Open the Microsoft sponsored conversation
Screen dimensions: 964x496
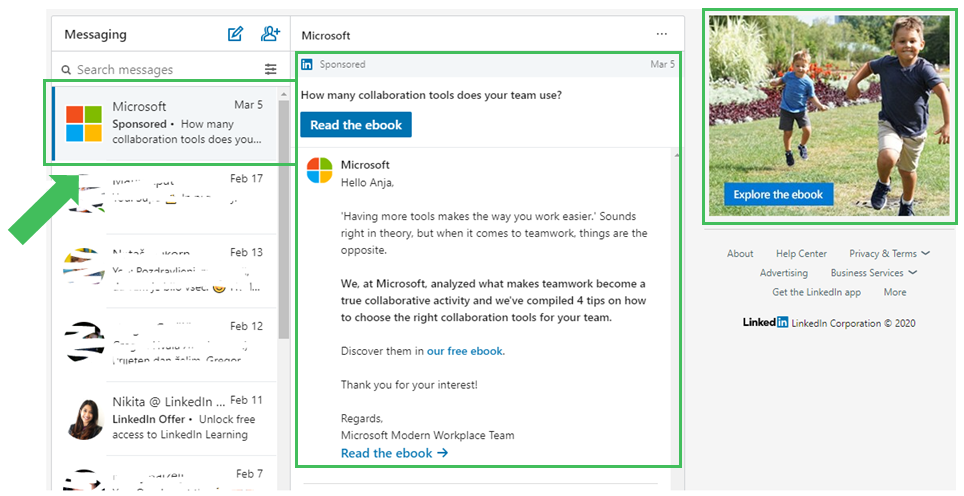click(165, 124)
